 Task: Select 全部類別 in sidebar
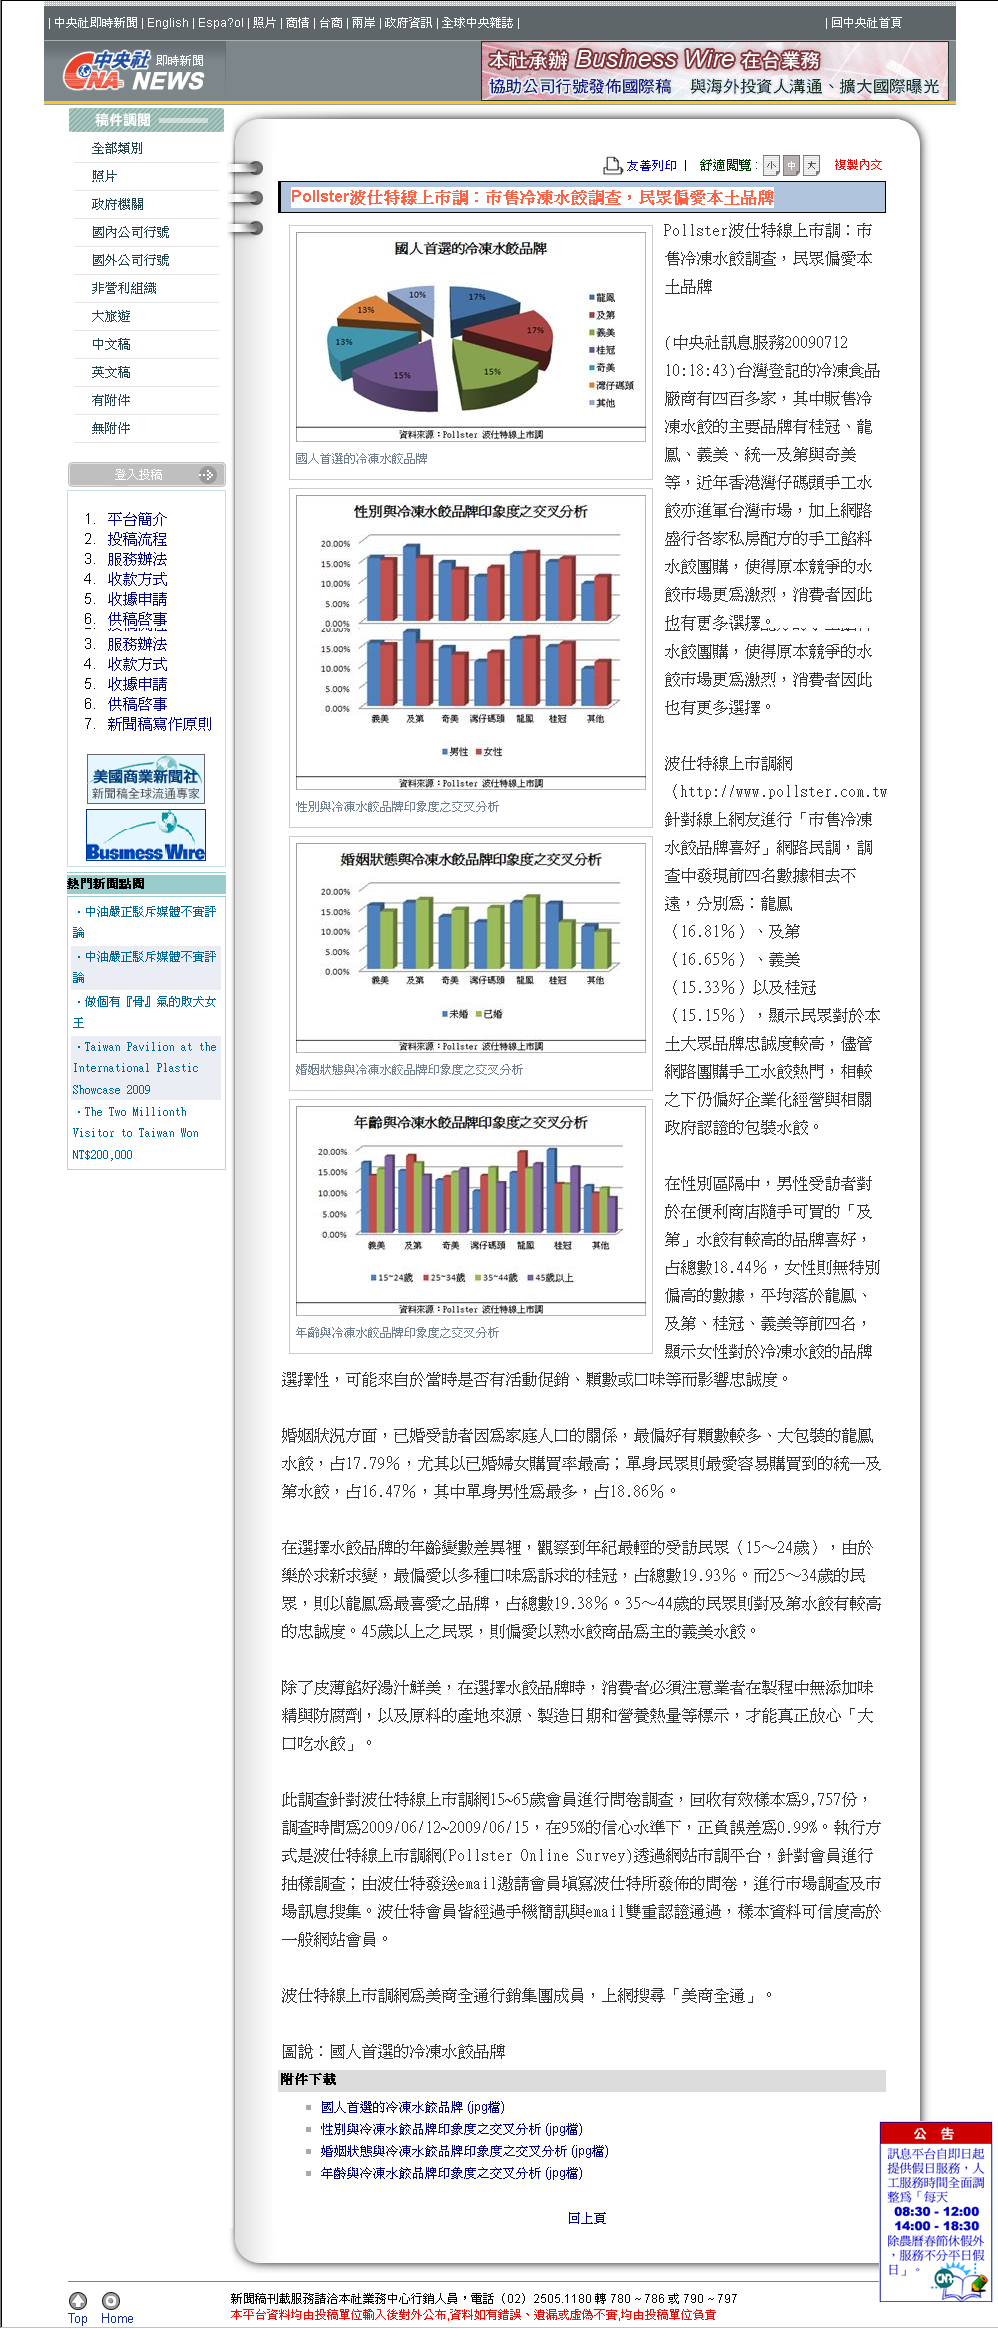pyautogui.click(x=117, y=148)
